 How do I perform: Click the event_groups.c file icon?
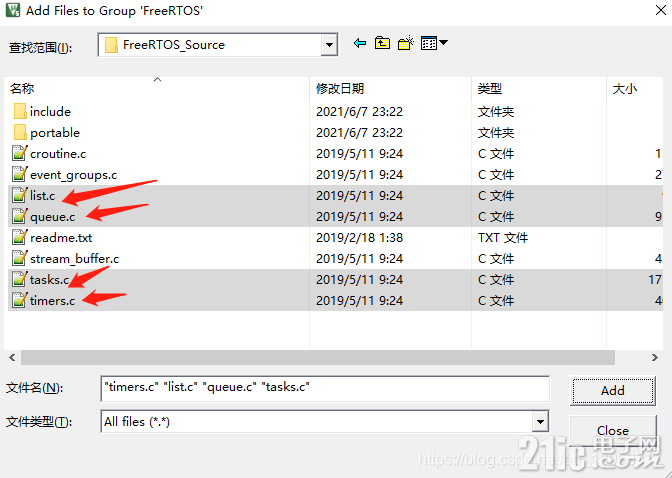[20, 174]
